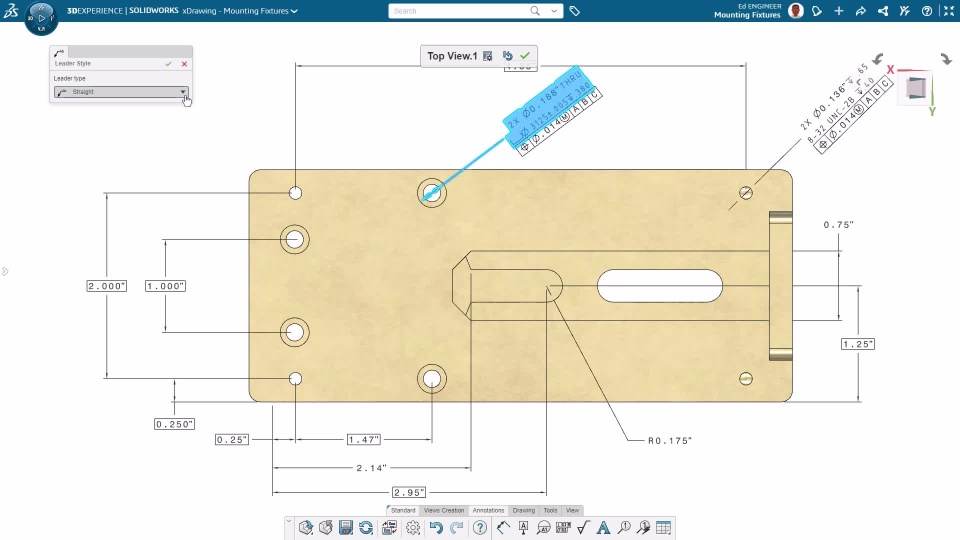Screen dimensions: 960x540
Task: Click the Save floppy icon
Action: [x=346, y=528]
